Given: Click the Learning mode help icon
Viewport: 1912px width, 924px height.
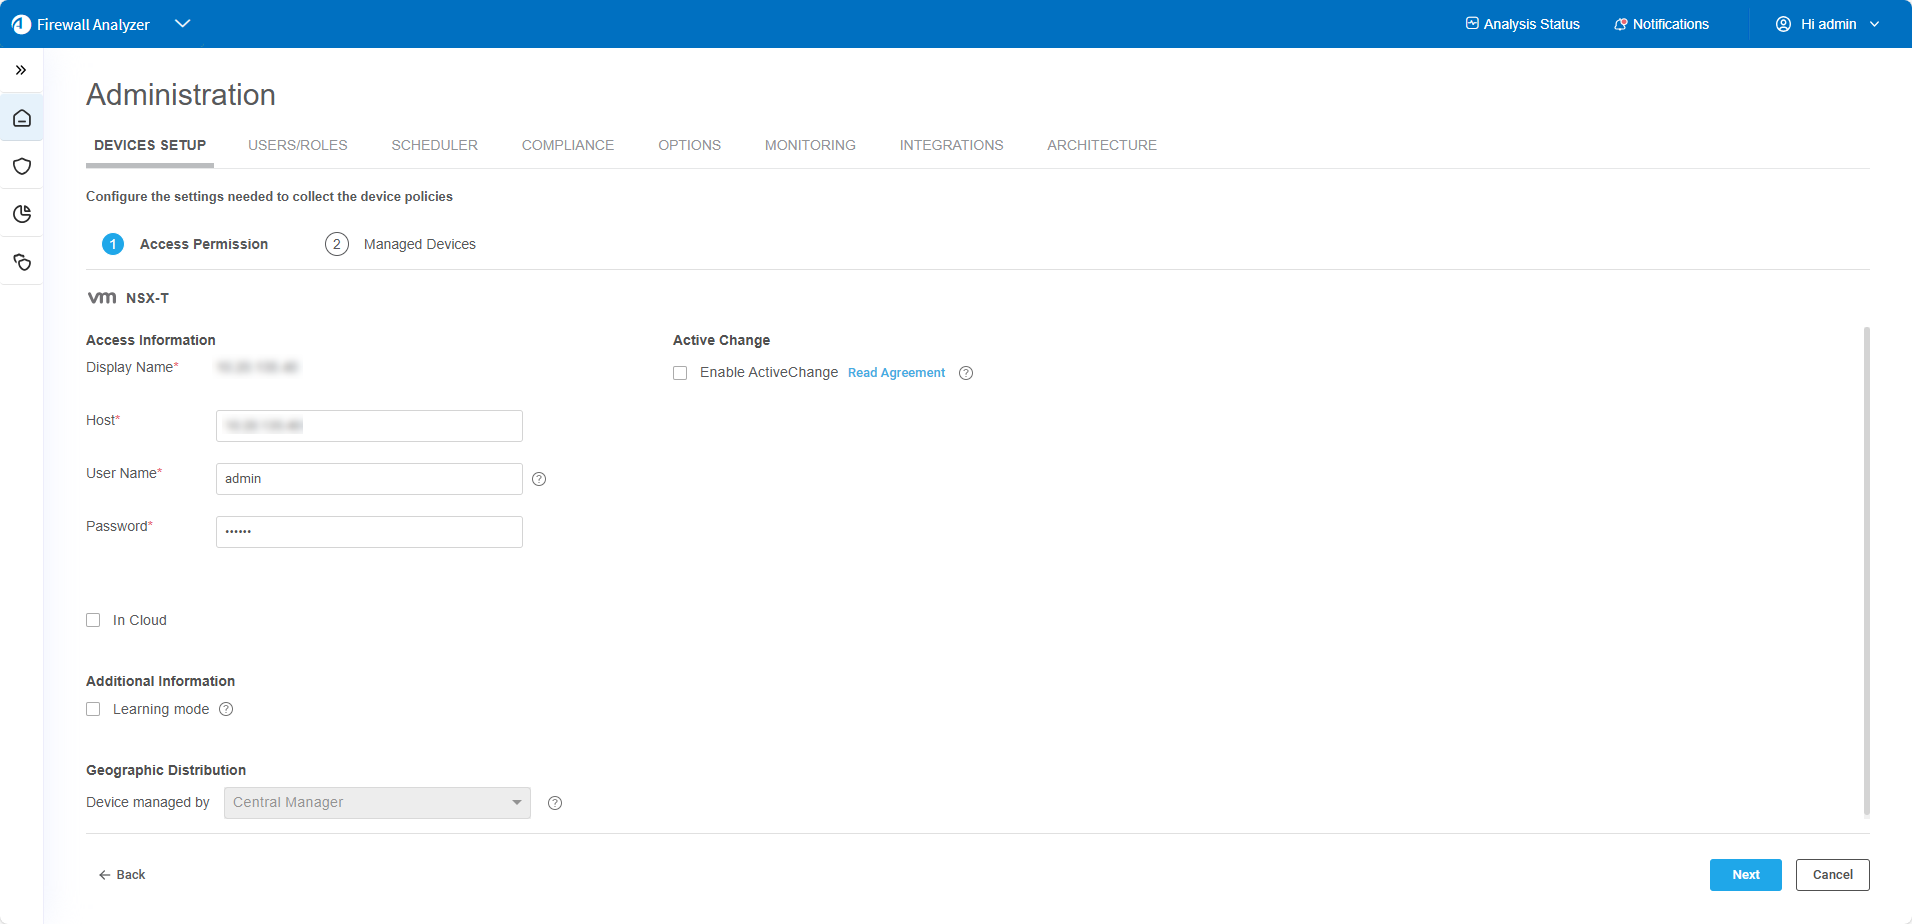Looking at the screenshot, I should [x=226, y=709].
